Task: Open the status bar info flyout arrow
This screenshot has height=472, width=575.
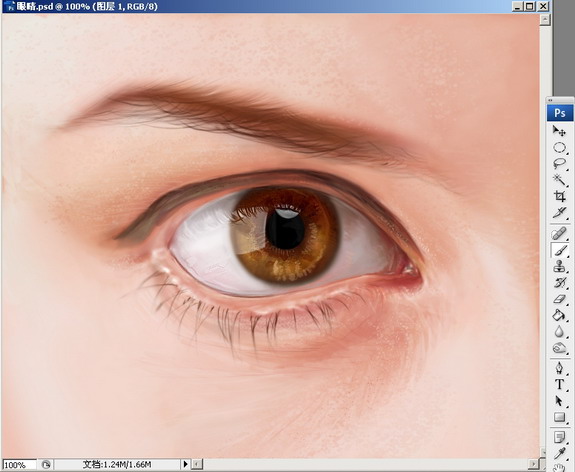Action: [185, 464]
